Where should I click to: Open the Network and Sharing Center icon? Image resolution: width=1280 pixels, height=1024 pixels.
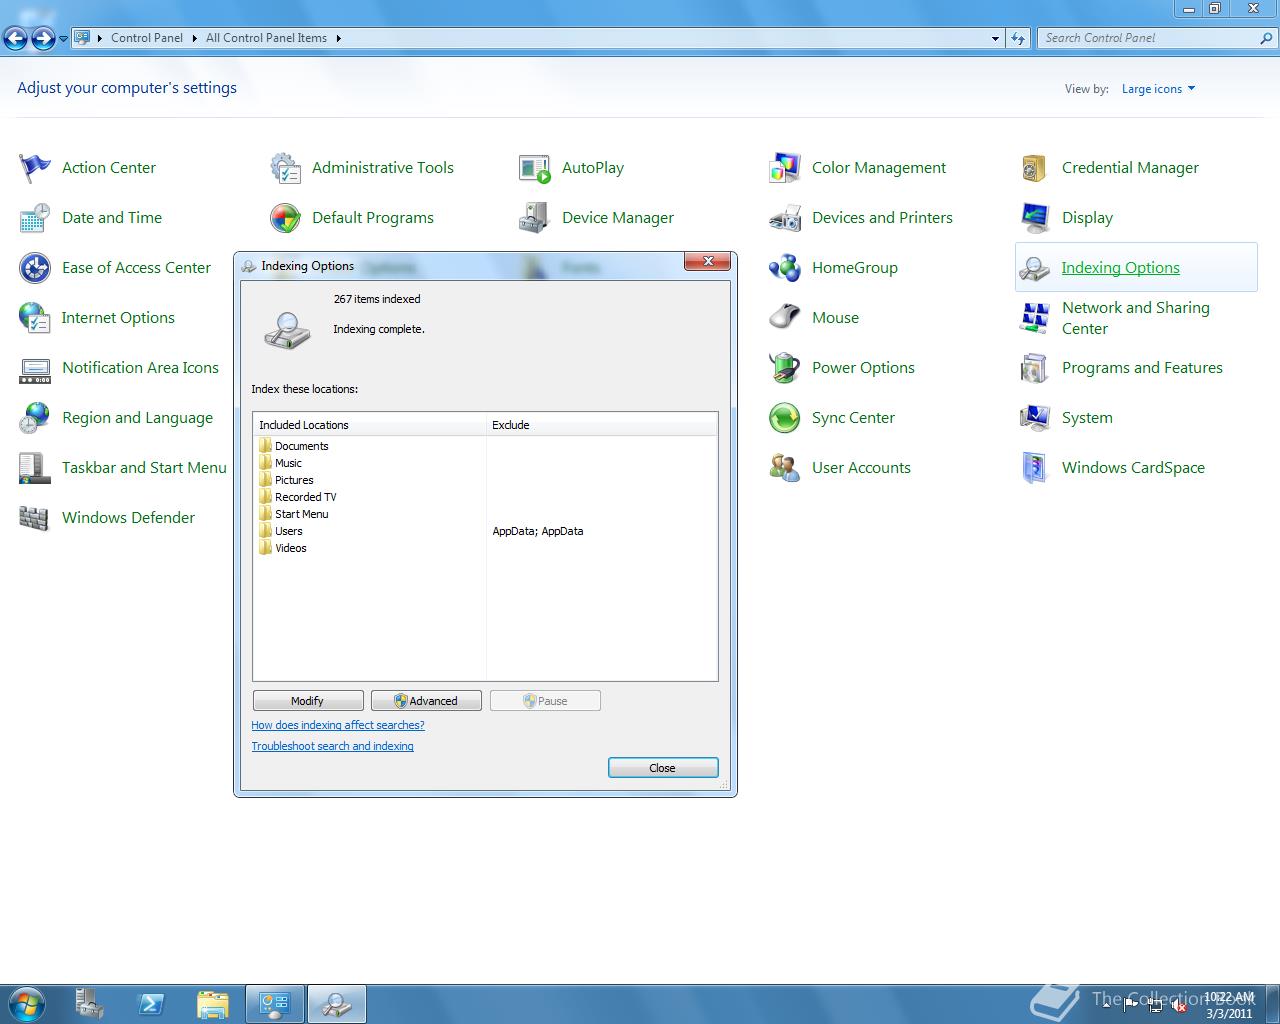[x=1035, y=318]
